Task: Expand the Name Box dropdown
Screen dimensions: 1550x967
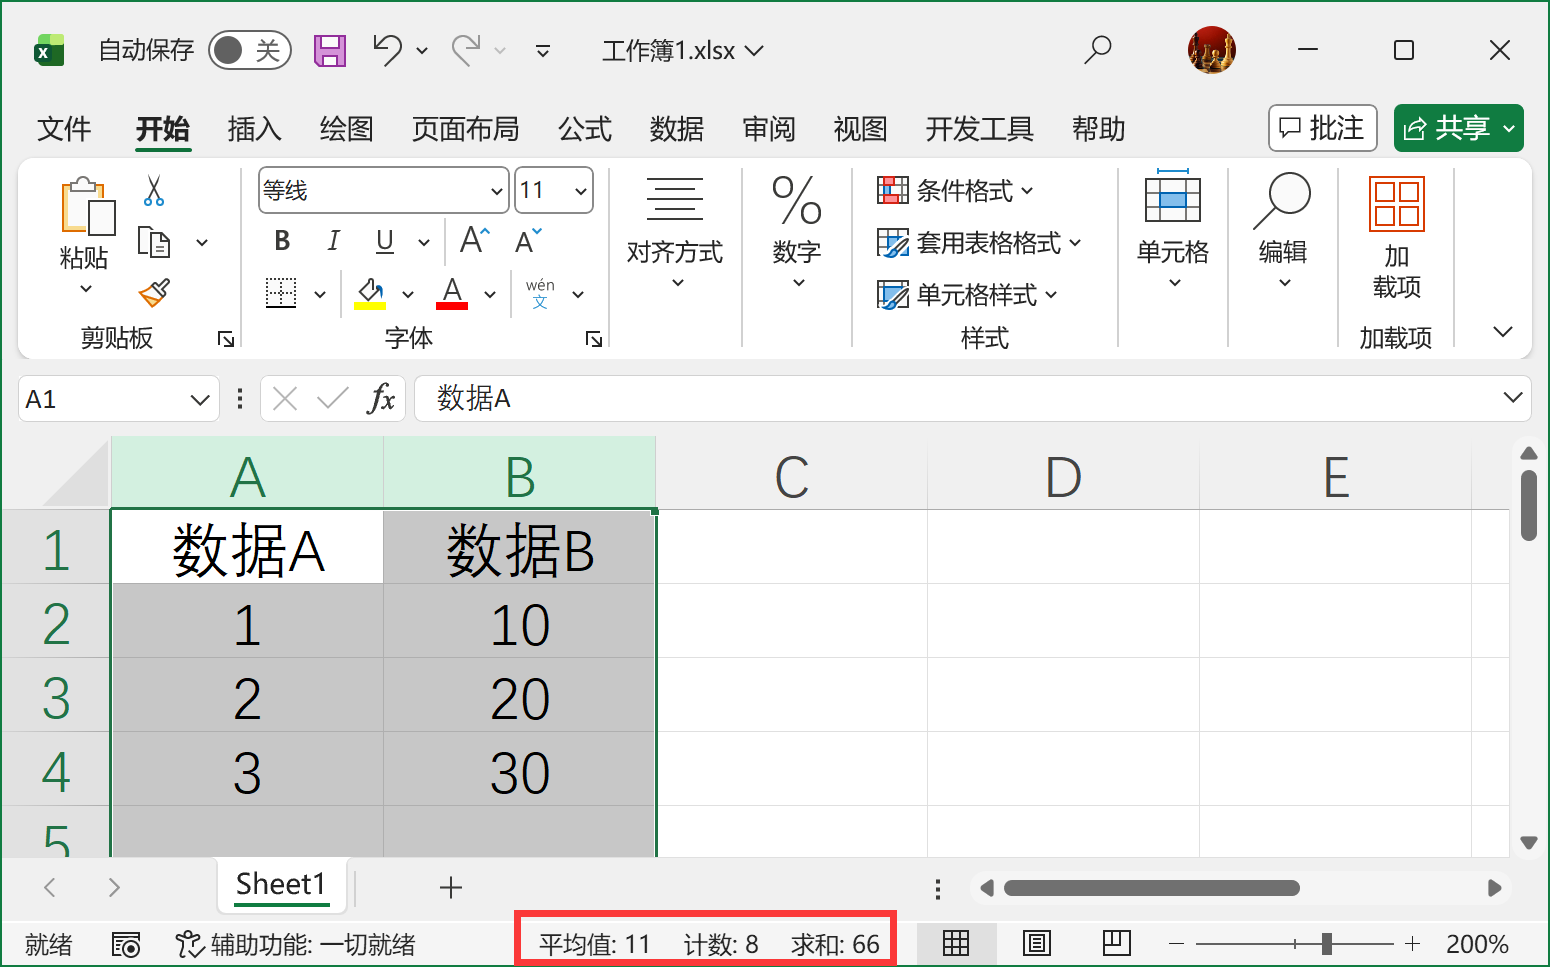Action: pyautogui.click(x=200, y=400)
